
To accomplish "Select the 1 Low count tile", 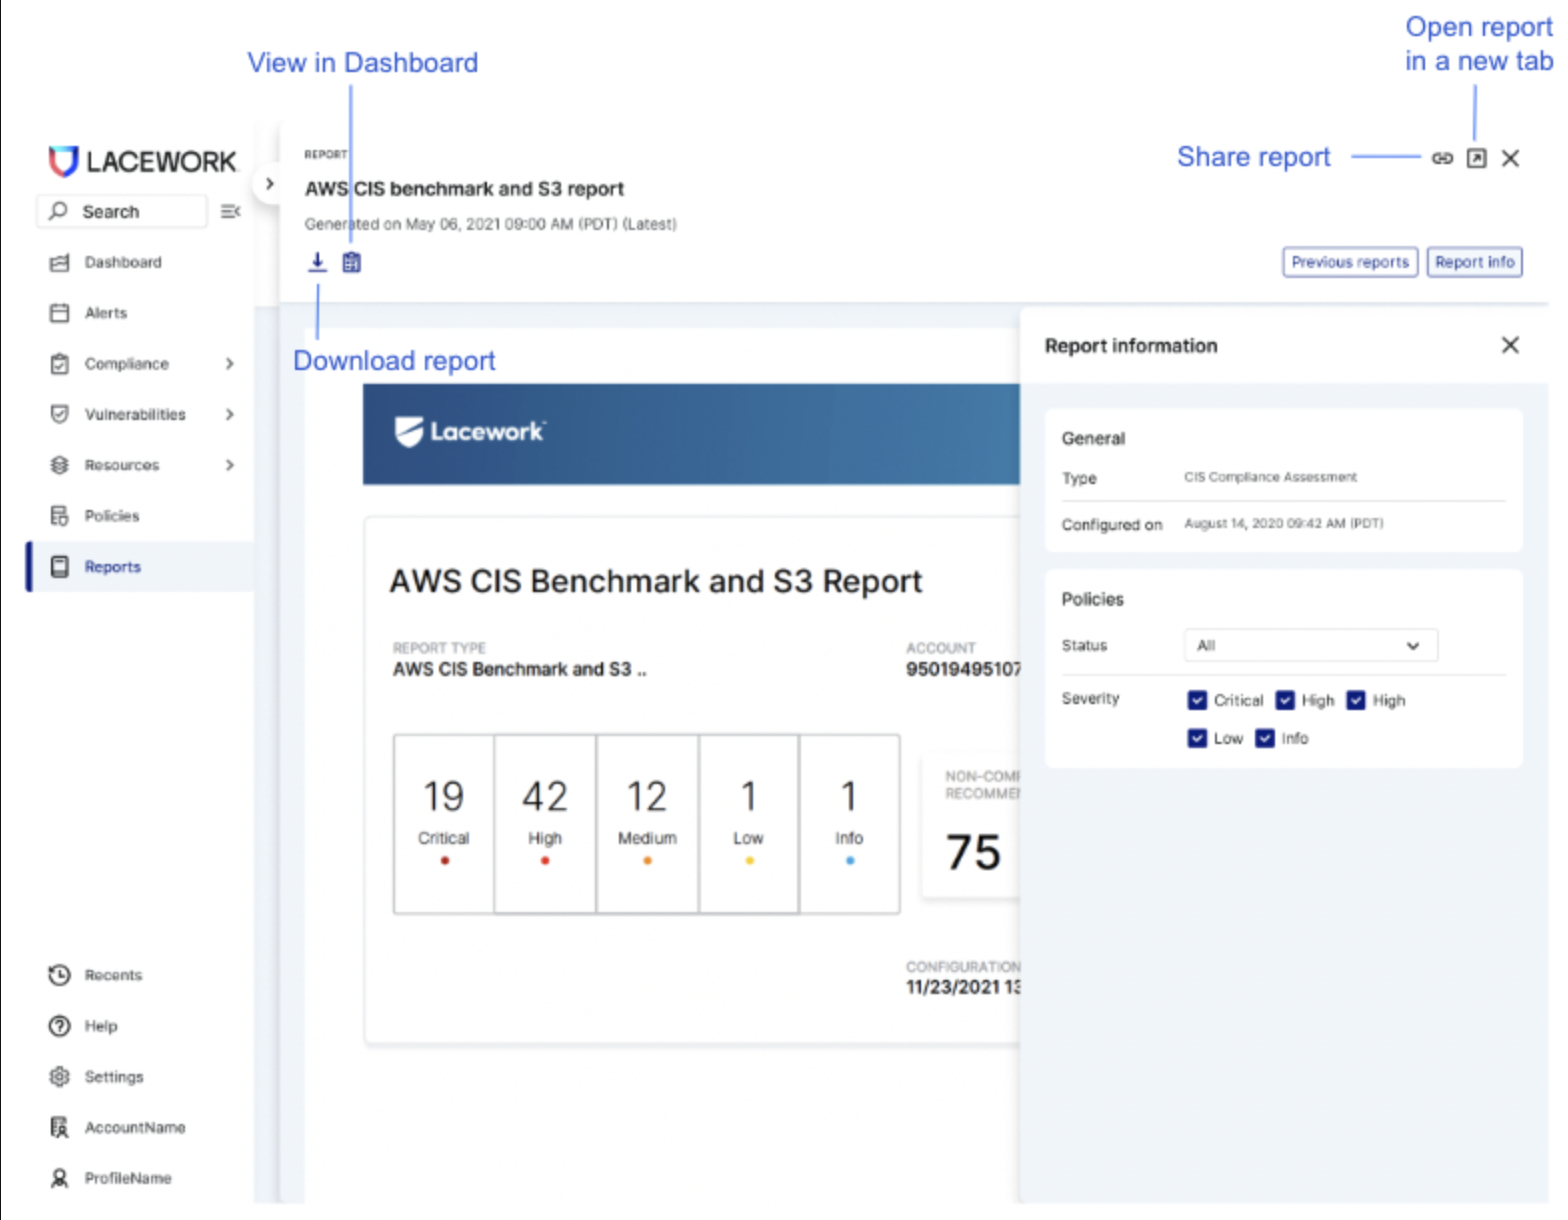I will coord(748,824).
